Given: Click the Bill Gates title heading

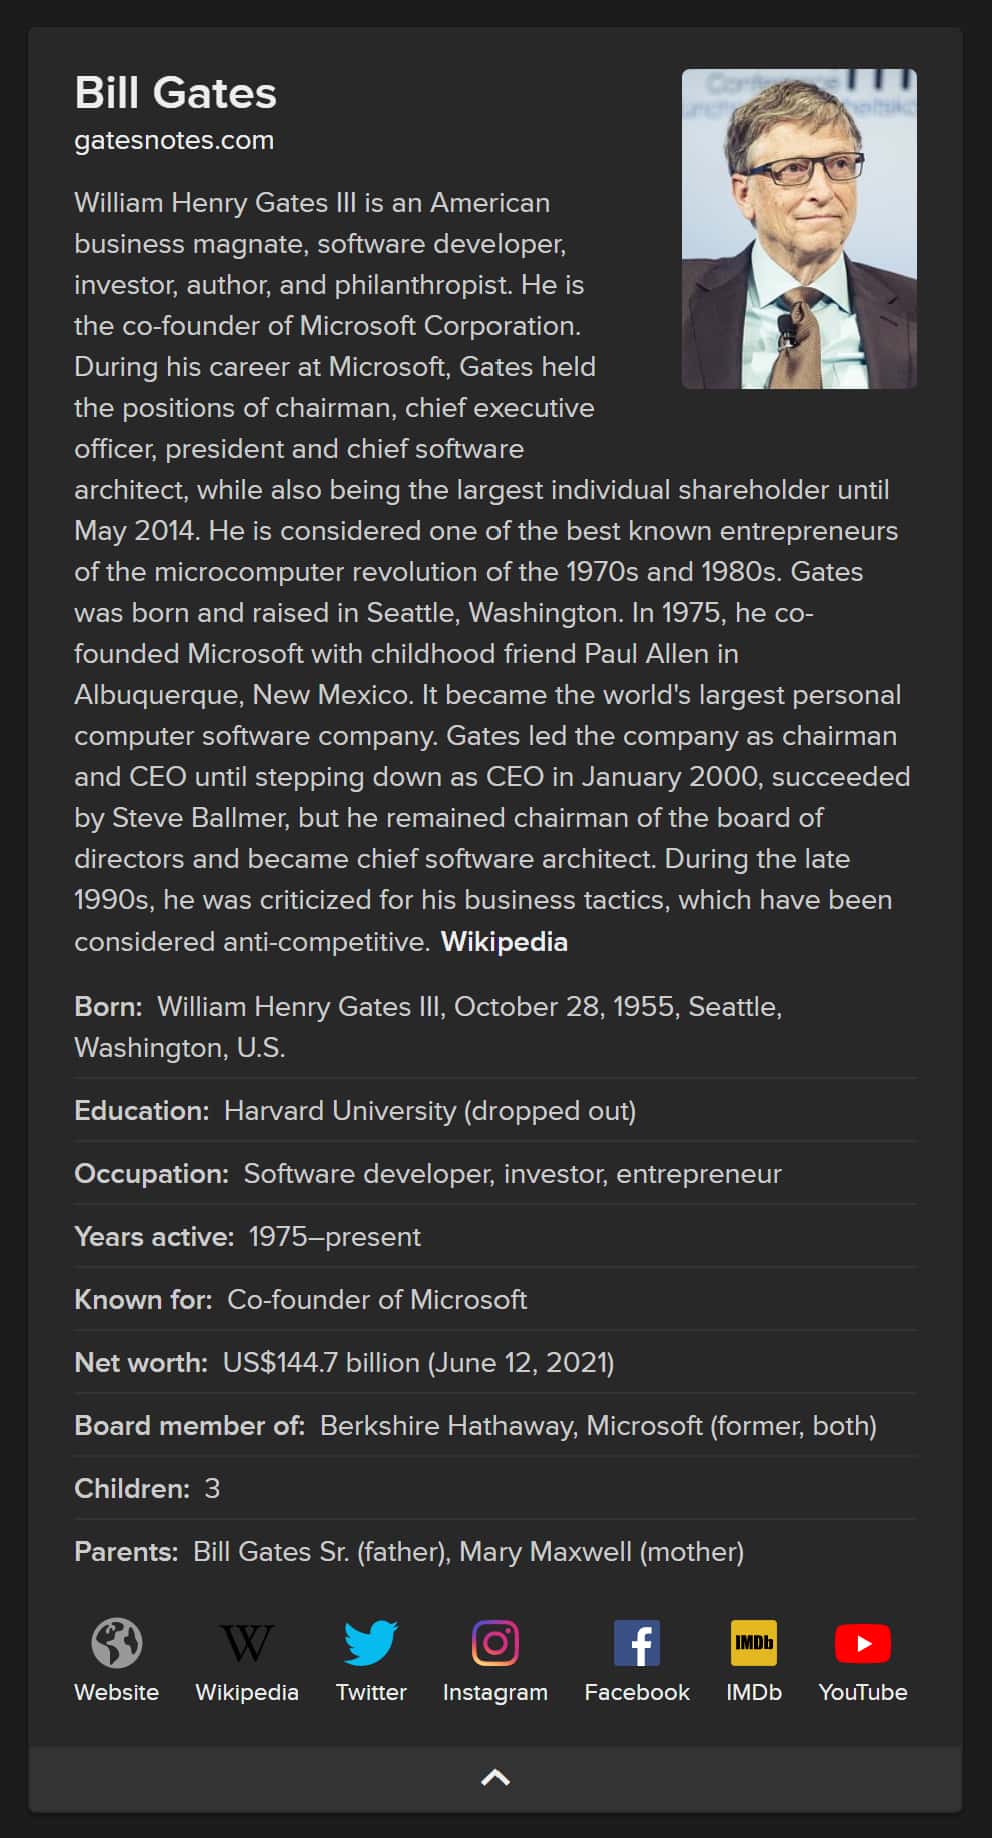Looking at the screenshot, I should [176, 93].
